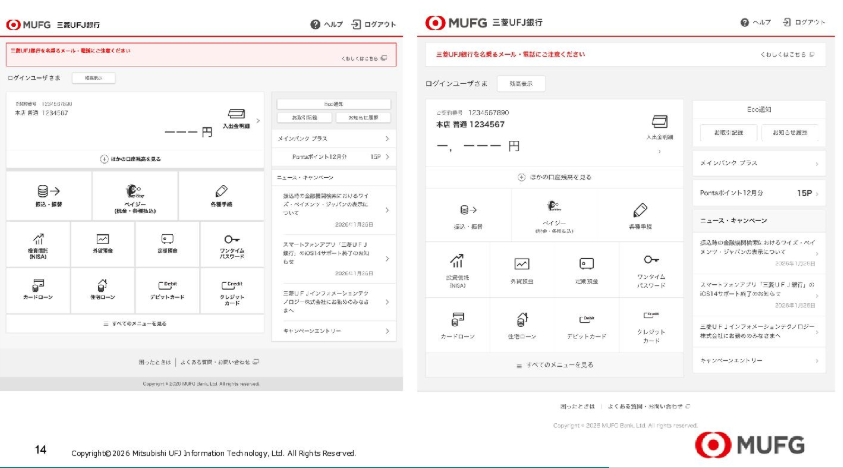The image size is (843, 468).
Task: Open 入出金明細 passbook icon in right screenshot
Action: [x=660, y=121]
